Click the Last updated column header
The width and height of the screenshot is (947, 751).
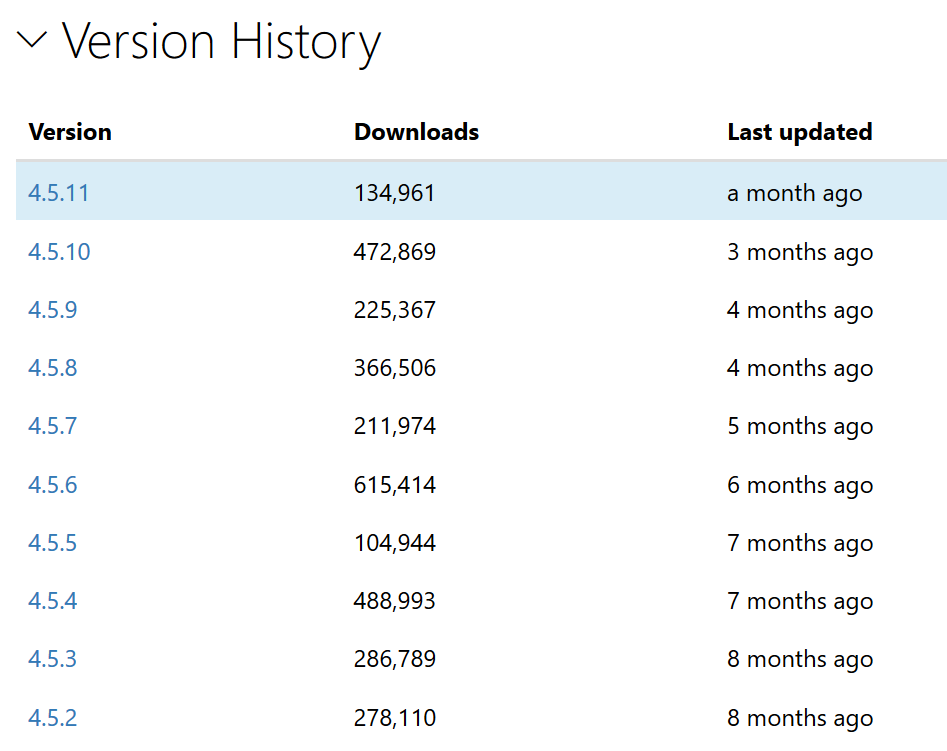point(799,132)
